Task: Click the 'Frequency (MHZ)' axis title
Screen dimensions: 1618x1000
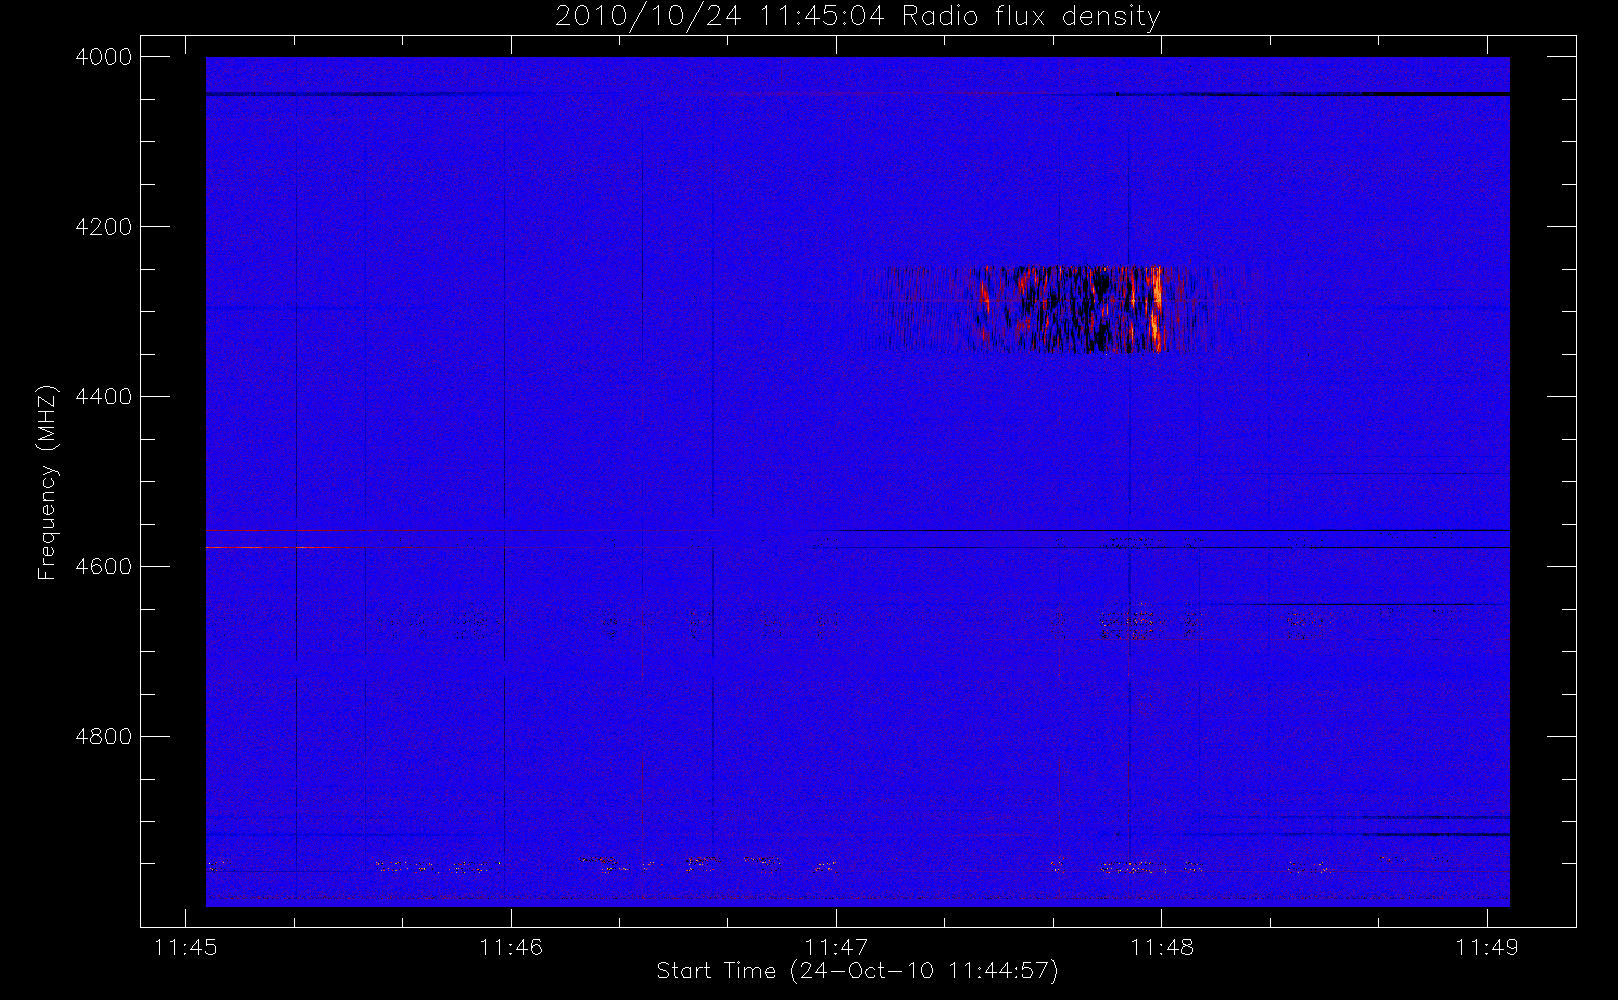Action: point(47,482)
